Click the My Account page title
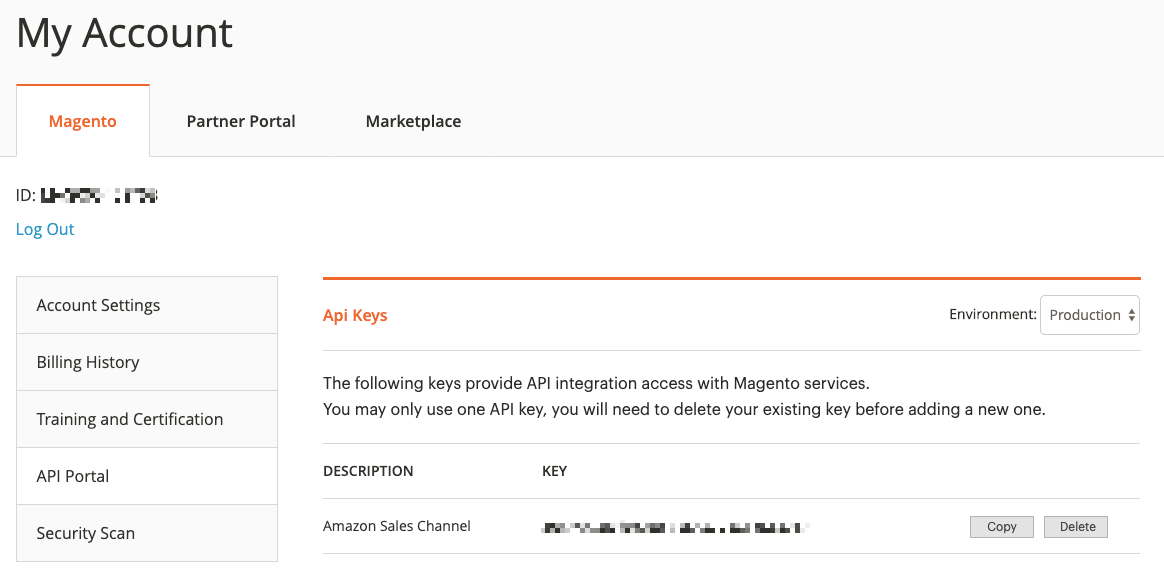The image size is (1164, 568). click(x=125, y=34)
